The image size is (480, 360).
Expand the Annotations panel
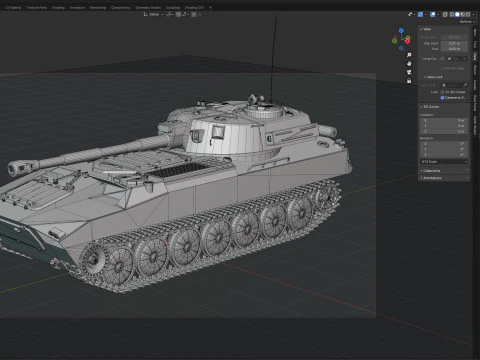431,178
